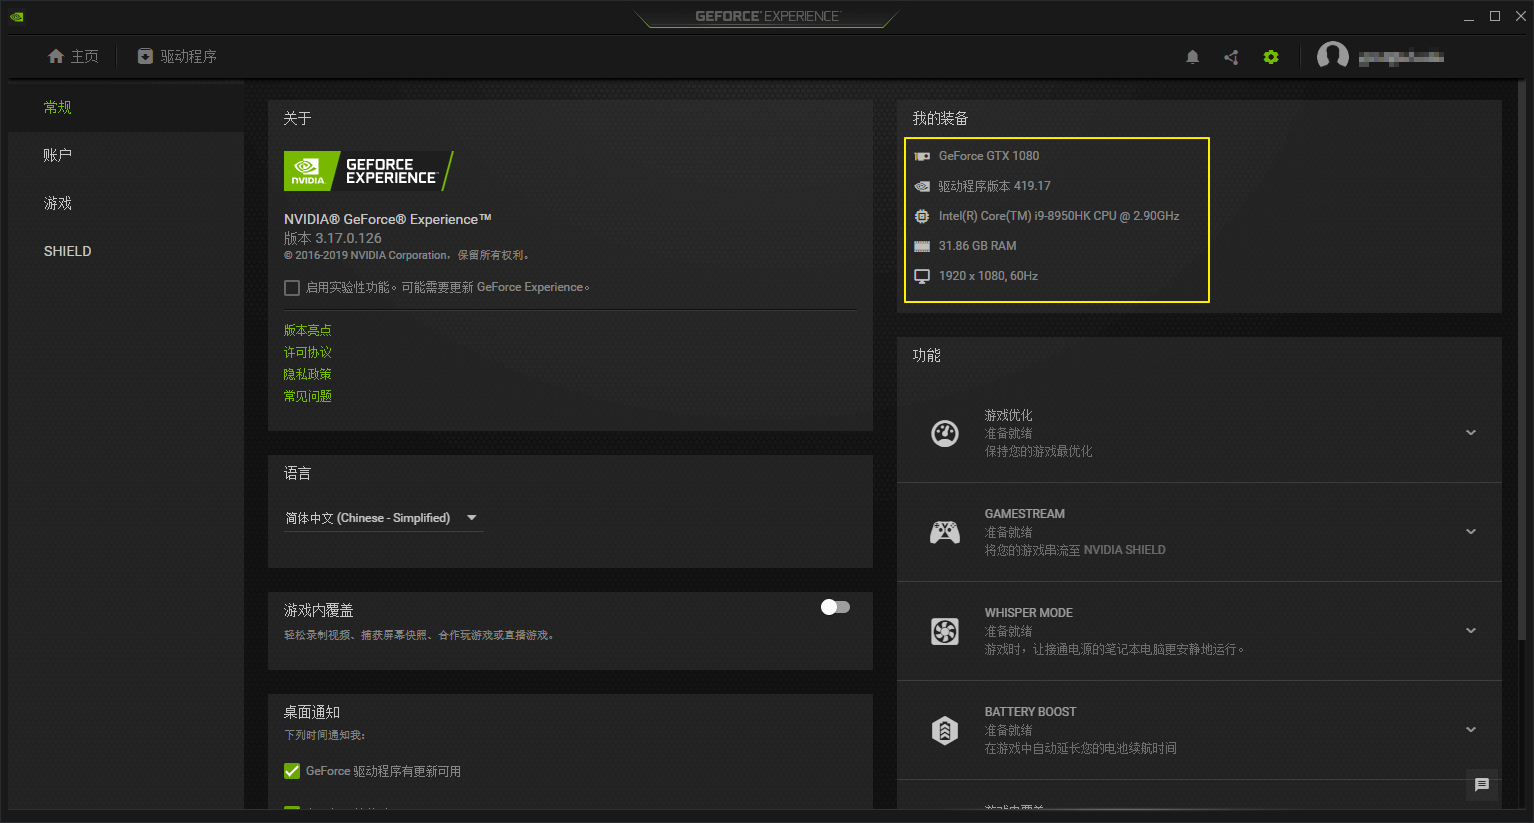Uncheck GeForce driver update notification

tap(292, 771)
